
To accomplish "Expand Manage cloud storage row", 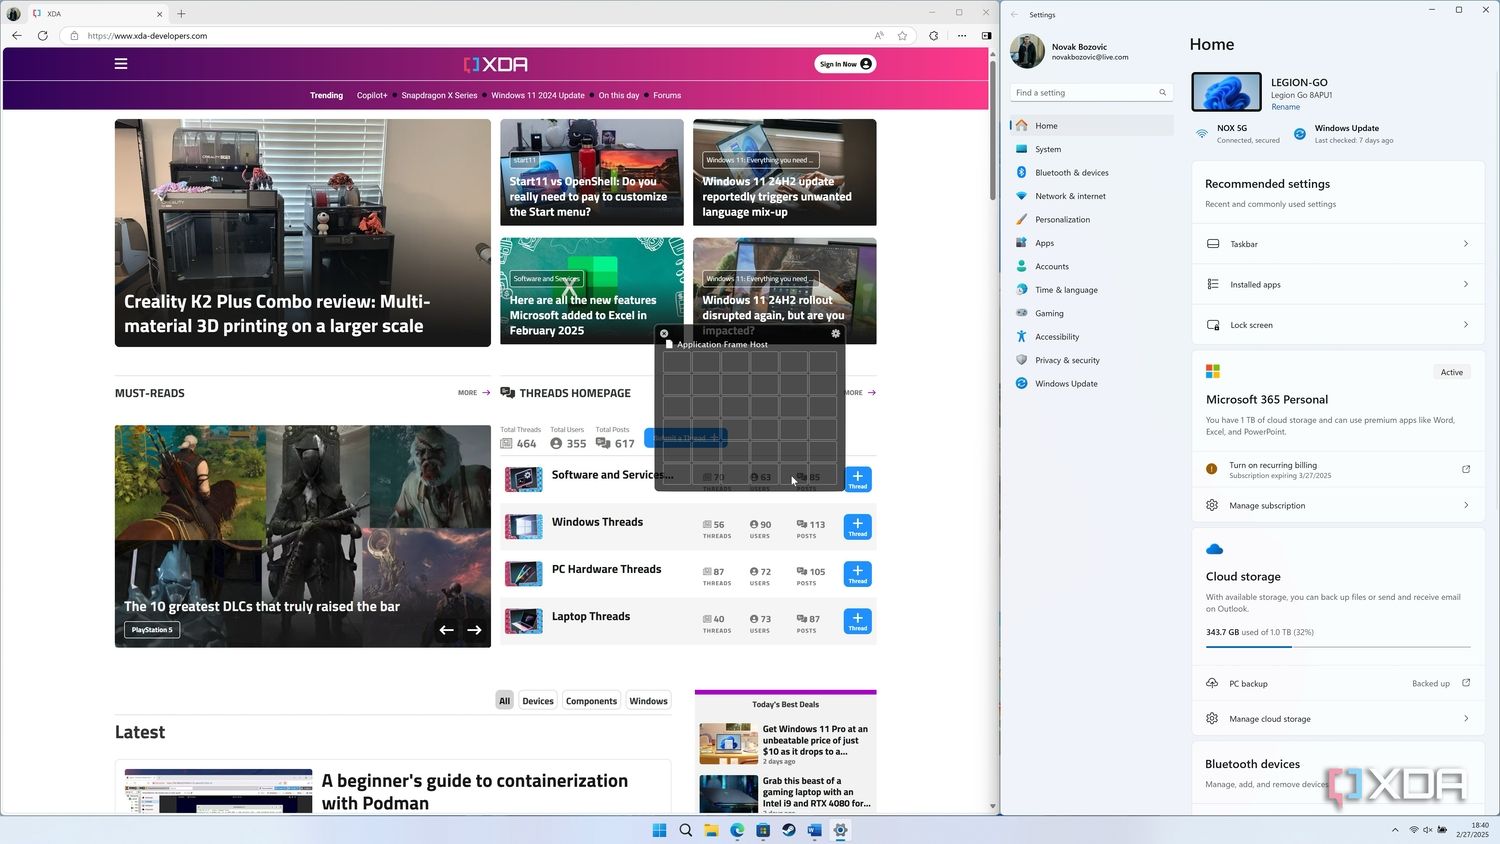I will 1337,719.
